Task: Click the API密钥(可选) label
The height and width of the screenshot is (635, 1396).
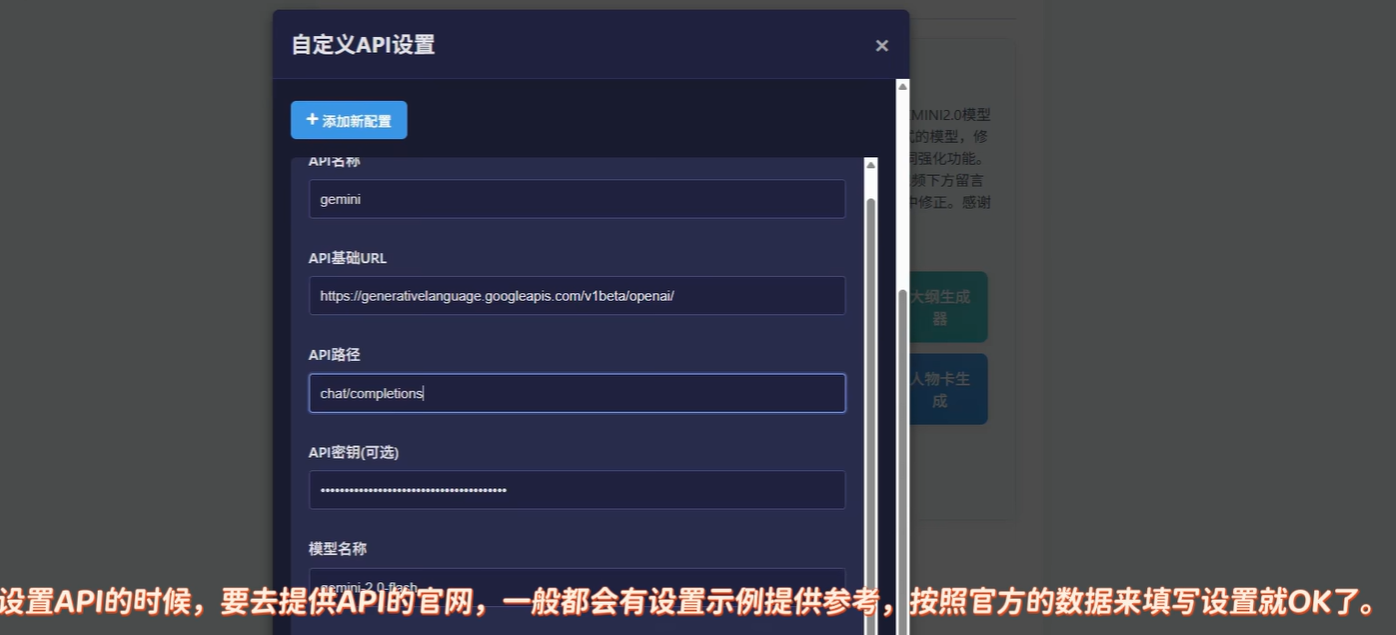Action: click(353, 452)
